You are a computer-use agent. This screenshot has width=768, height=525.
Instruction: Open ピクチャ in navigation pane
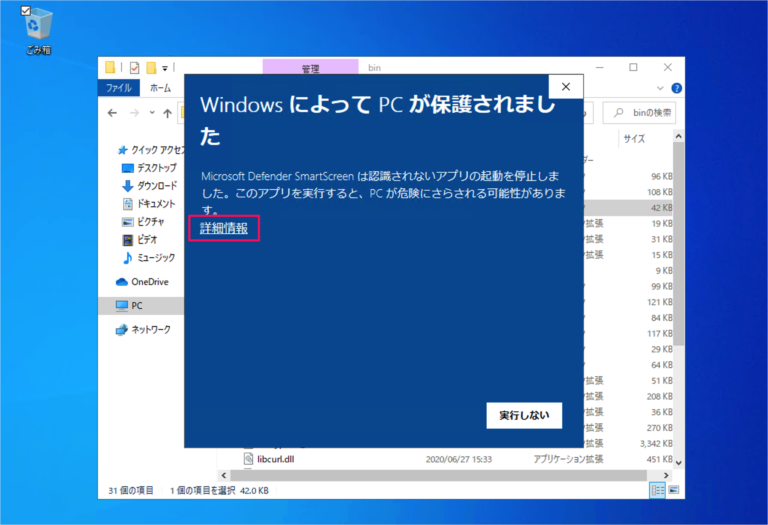click(x=143, y=222)
